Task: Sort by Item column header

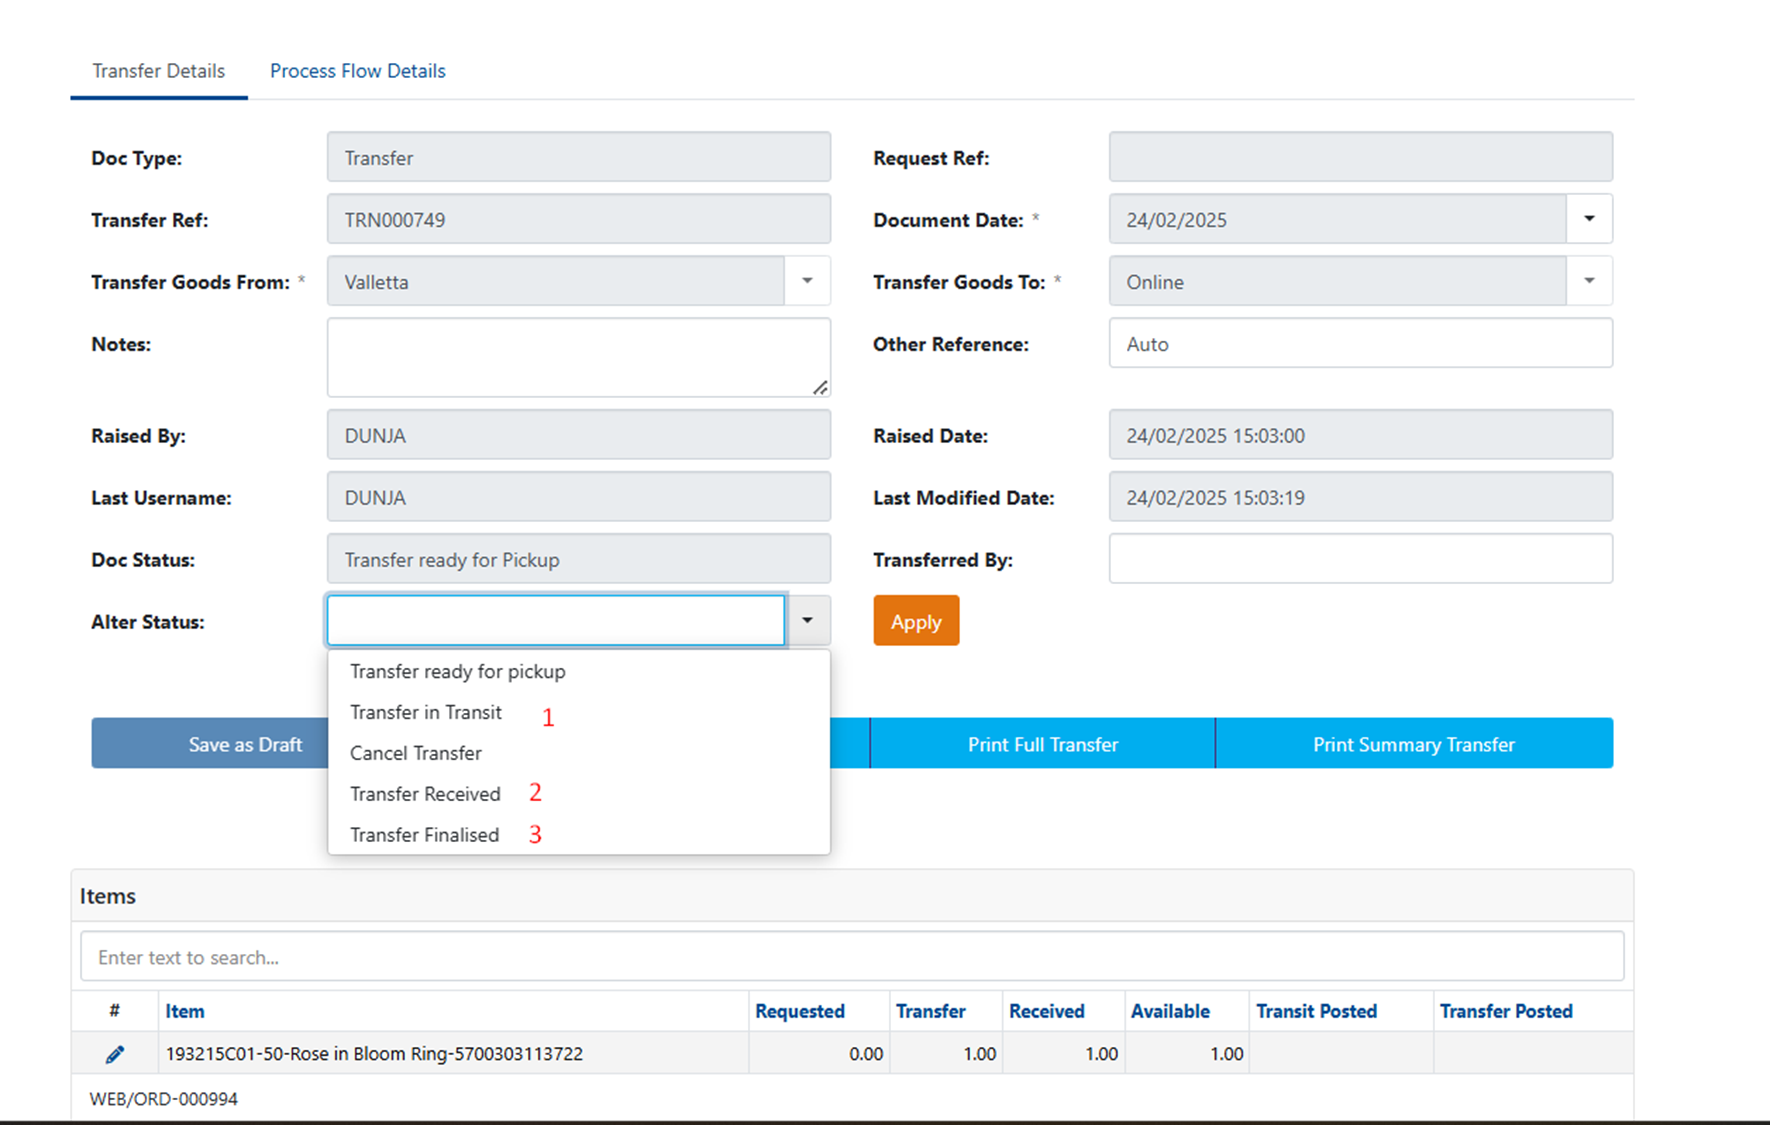Action: (185, 1011)
